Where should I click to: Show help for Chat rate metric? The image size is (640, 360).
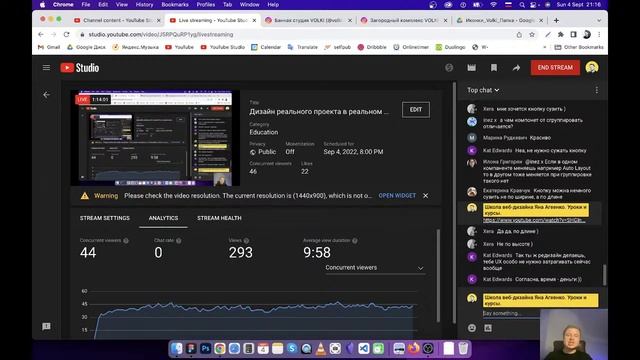[178, 241]
